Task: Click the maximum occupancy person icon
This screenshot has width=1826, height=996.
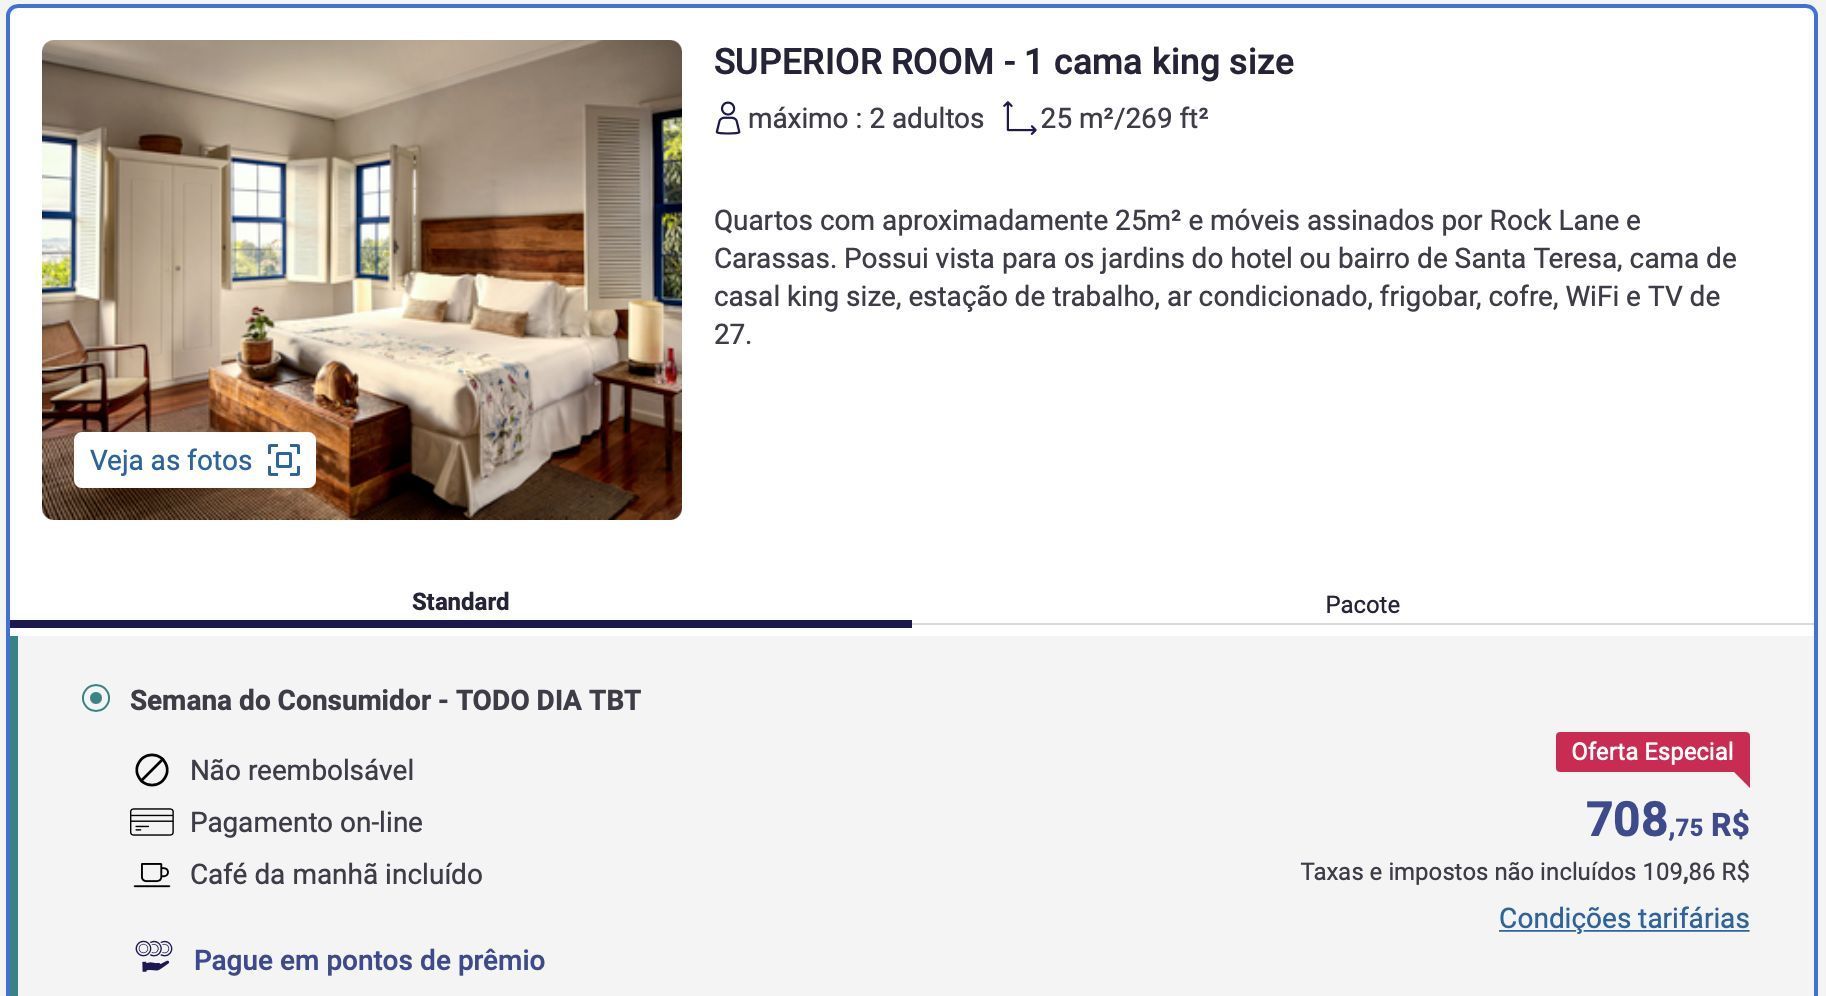Action: 727,119
